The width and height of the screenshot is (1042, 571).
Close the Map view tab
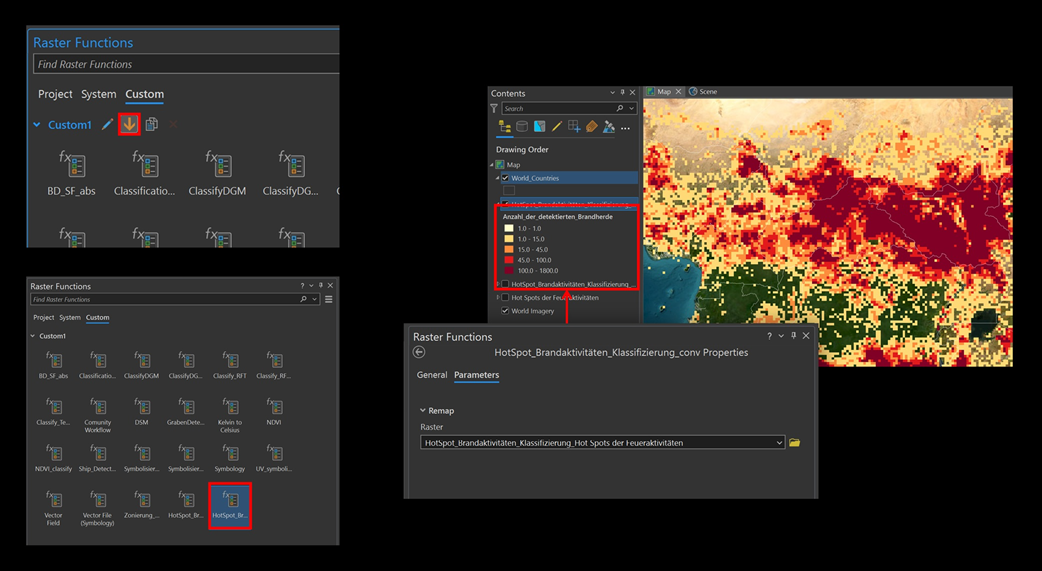(678, 92)
